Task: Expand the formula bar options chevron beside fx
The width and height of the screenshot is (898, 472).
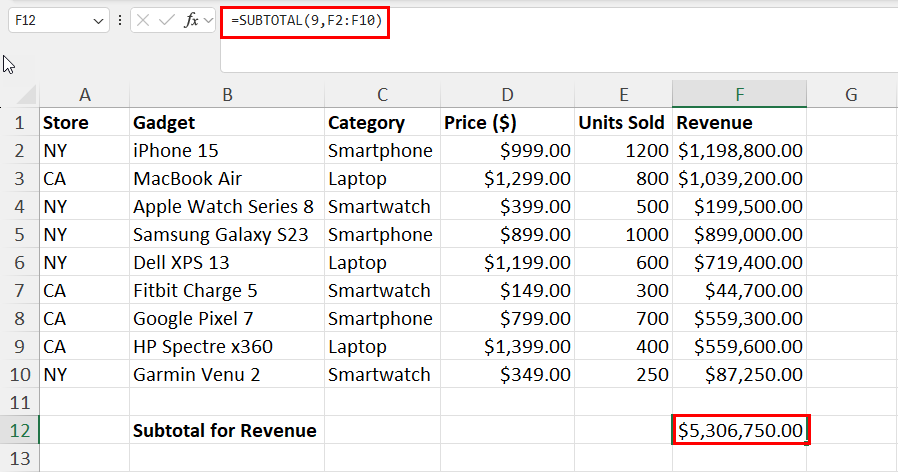Action: coord(208,21)
